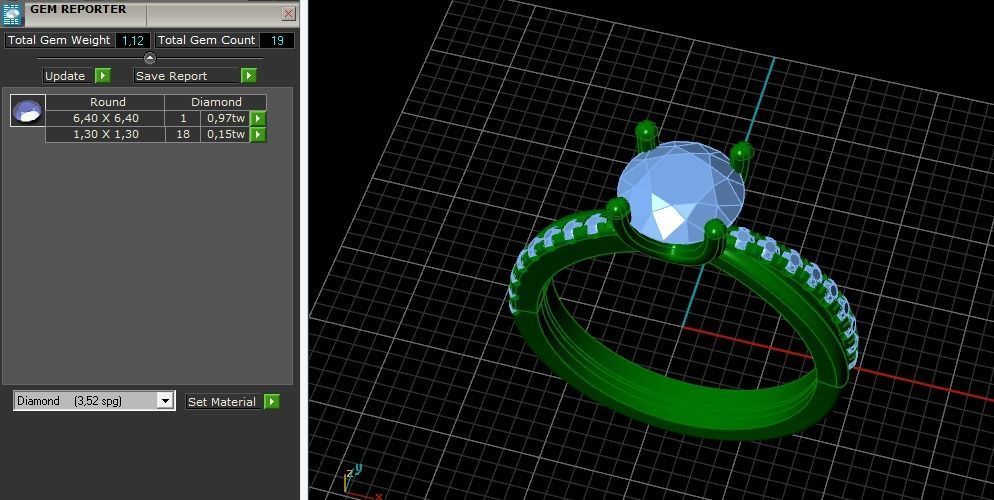The image size is (994, 500).
Task: Click the Set Material button
Action: (x=224, y=402)
